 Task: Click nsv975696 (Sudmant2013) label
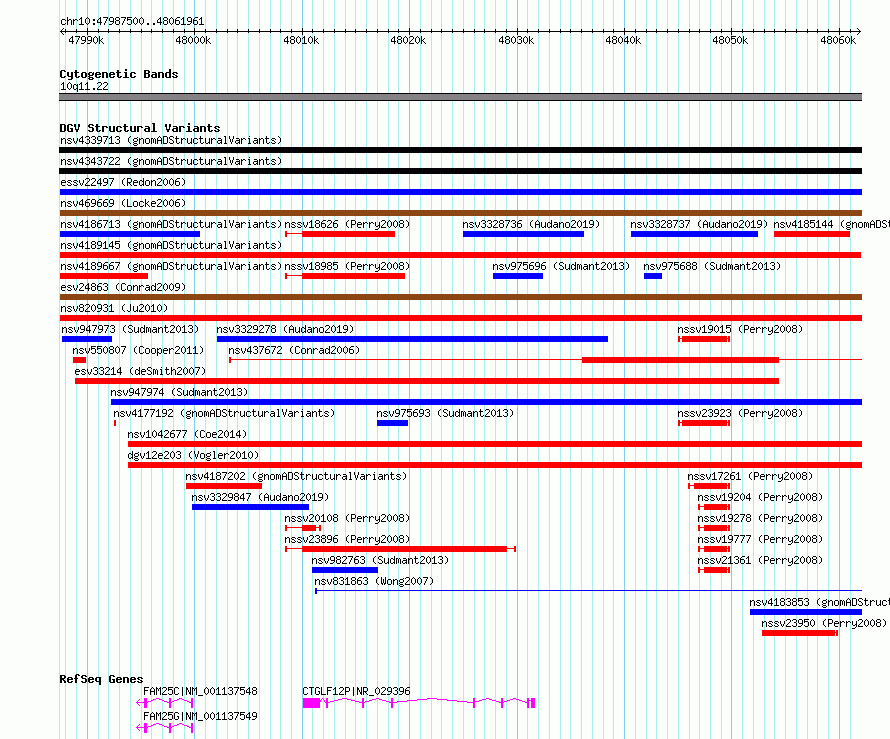[561, 266]
